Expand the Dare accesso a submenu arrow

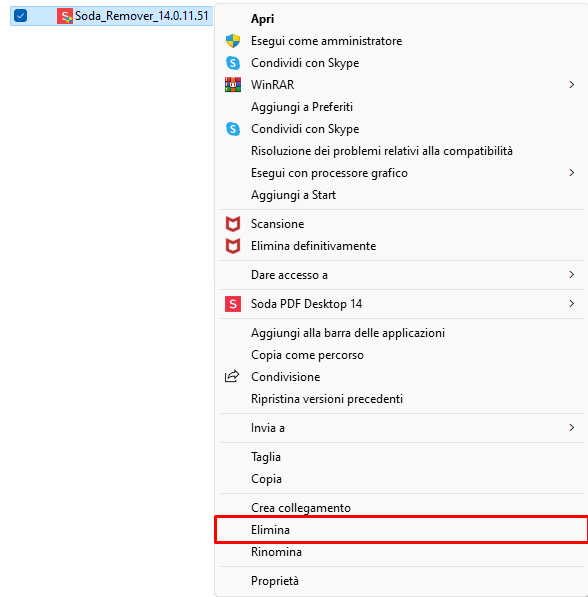pos(571,275)
